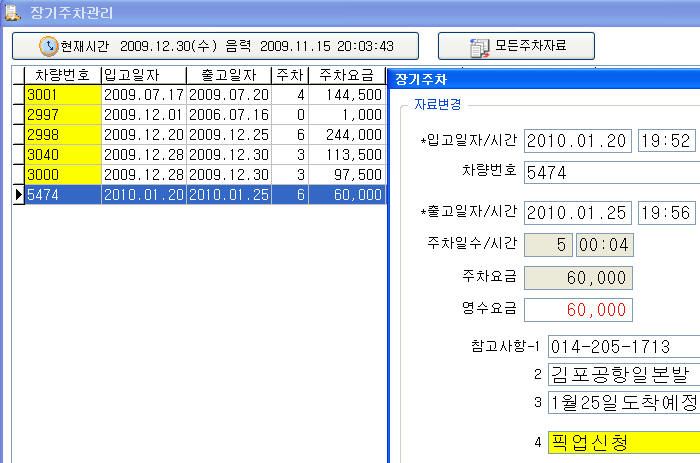Viewport: 700px width, 463px height.
Task: Click the exit time field 19:56
Action: 667,213
